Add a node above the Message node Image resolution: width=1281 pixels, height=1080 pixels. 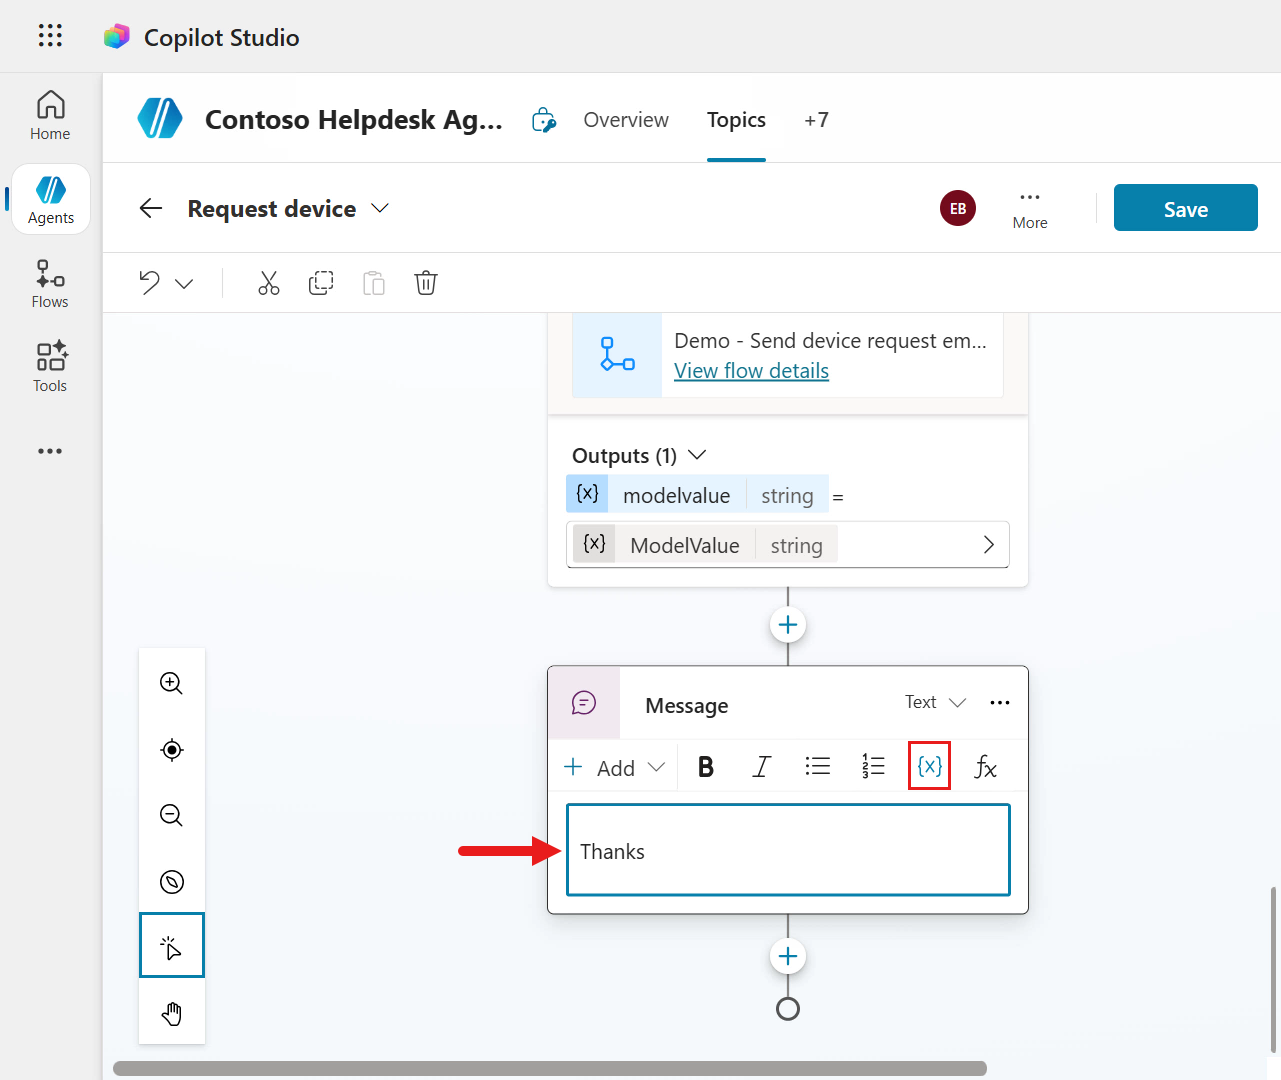point(788,625)
